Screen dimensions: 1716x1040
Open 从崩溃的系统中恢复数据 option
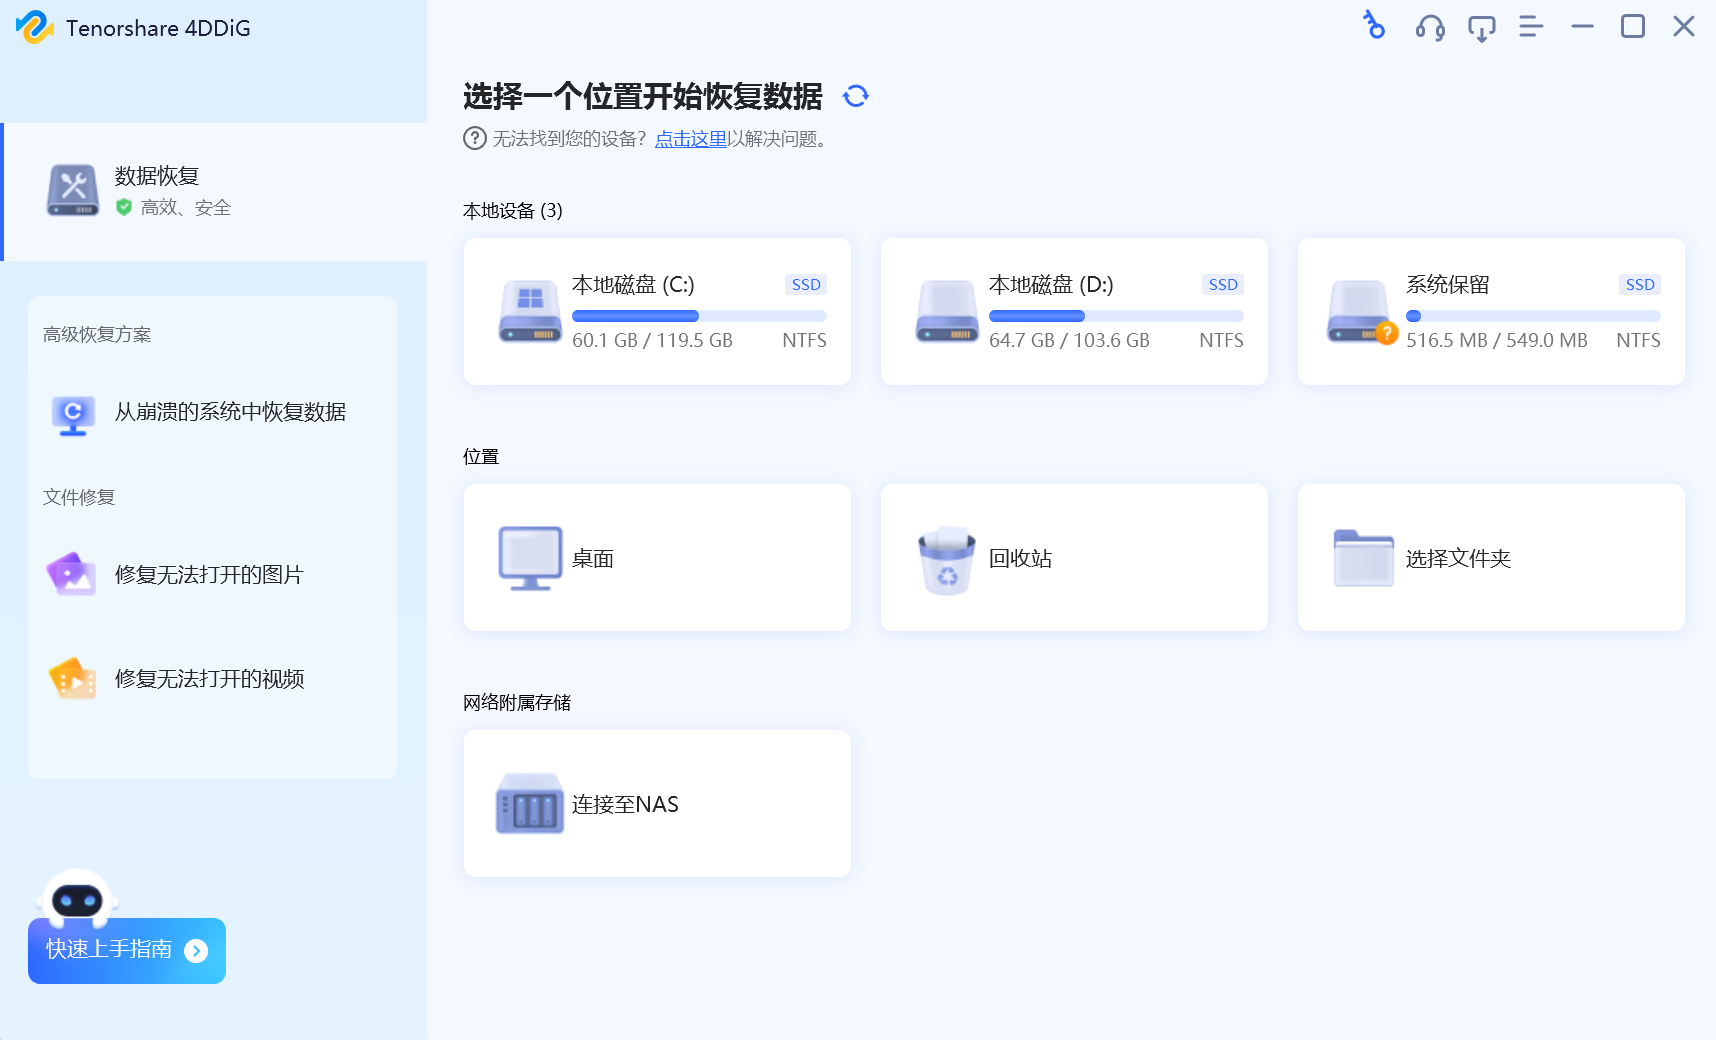[212, 413]
